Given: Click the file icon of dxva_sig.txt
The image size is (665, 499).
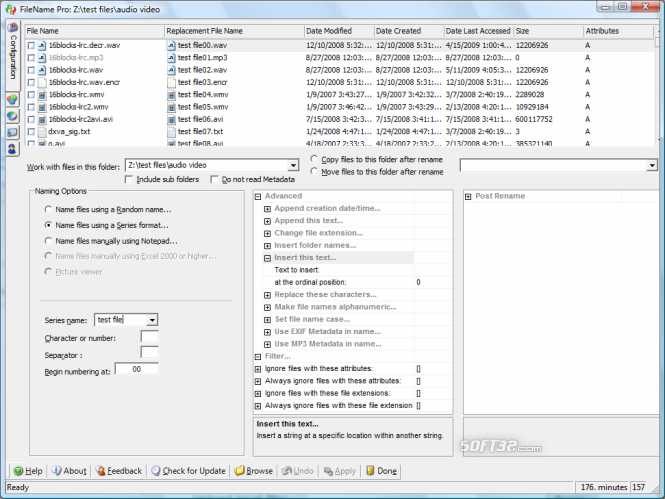Looking at the screenshot, I should point(42,131).
